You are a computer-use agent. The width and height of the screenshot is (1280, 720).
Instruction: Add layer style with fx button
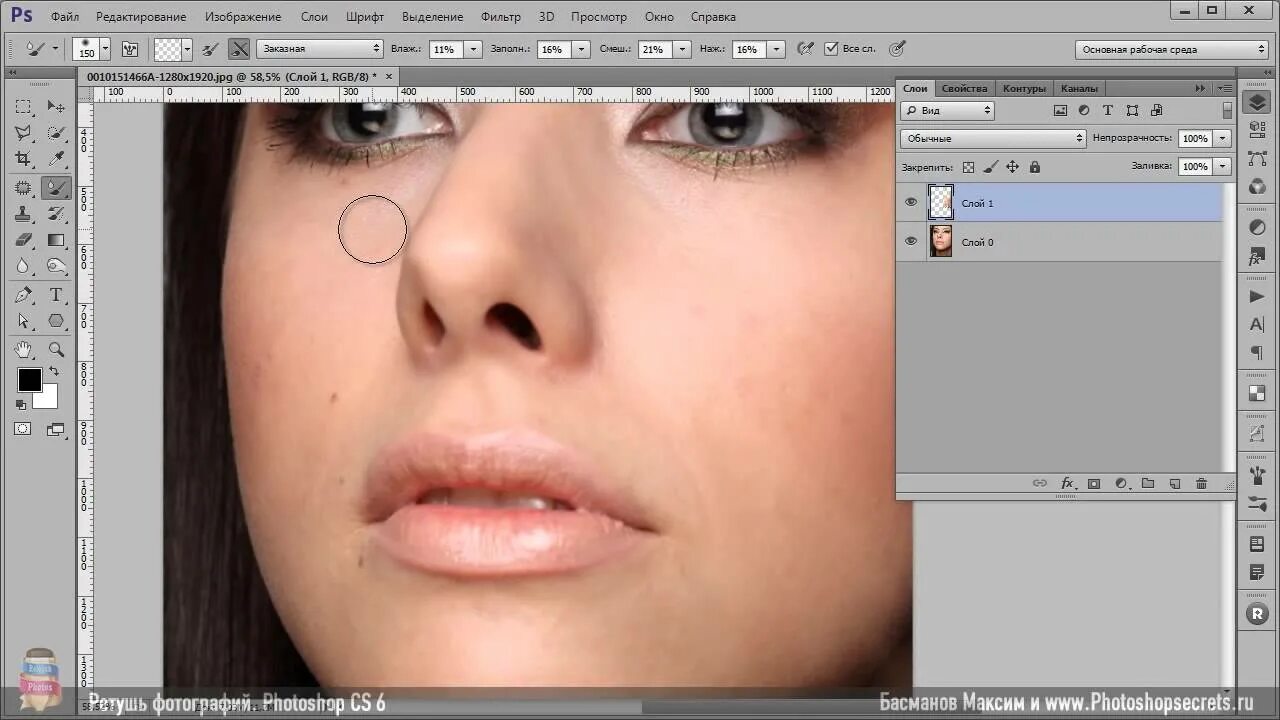coord(1067,484)
